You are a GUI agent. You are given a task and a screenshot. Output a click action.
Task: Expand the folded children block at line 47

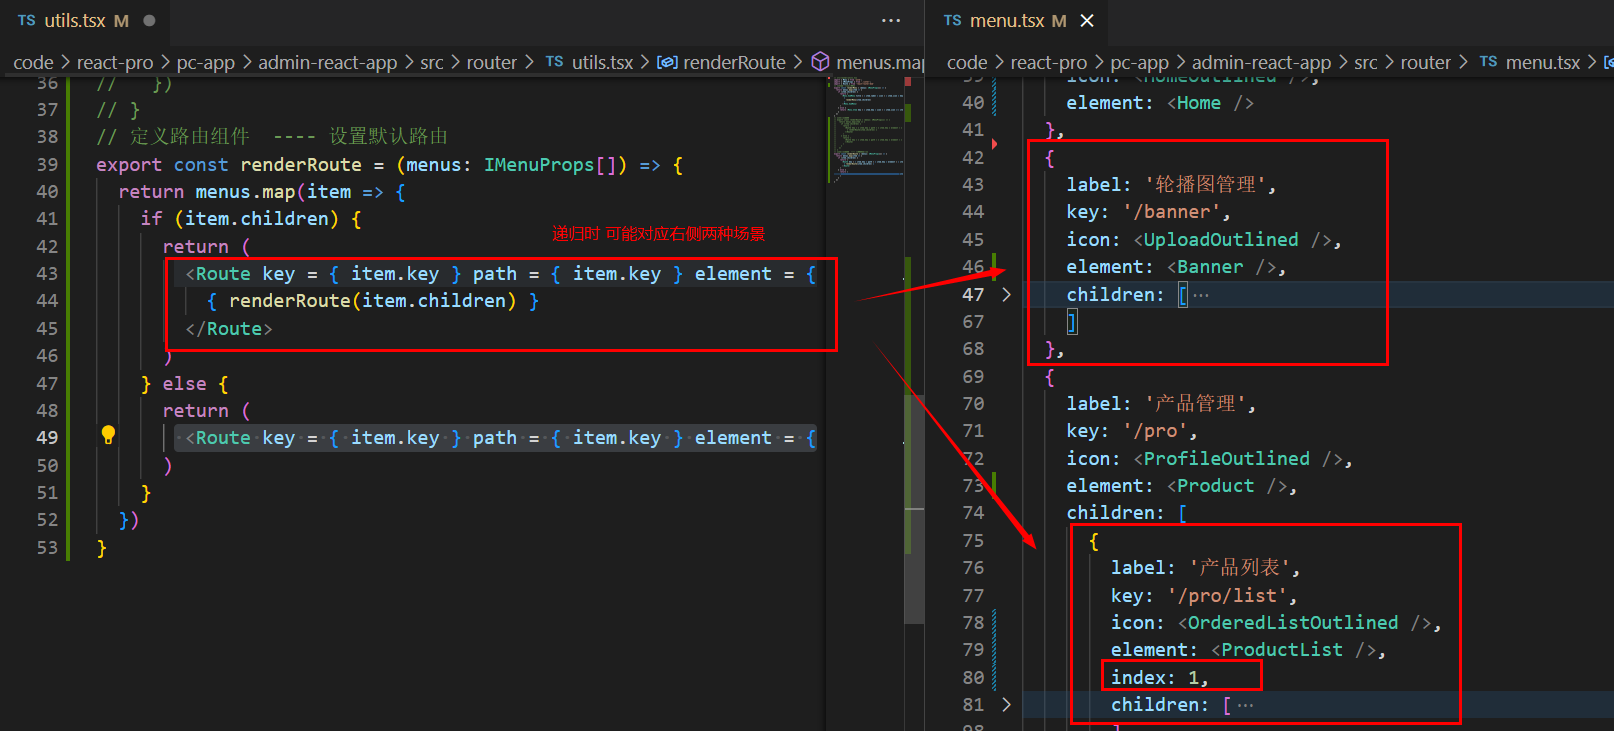(1006, 294)
